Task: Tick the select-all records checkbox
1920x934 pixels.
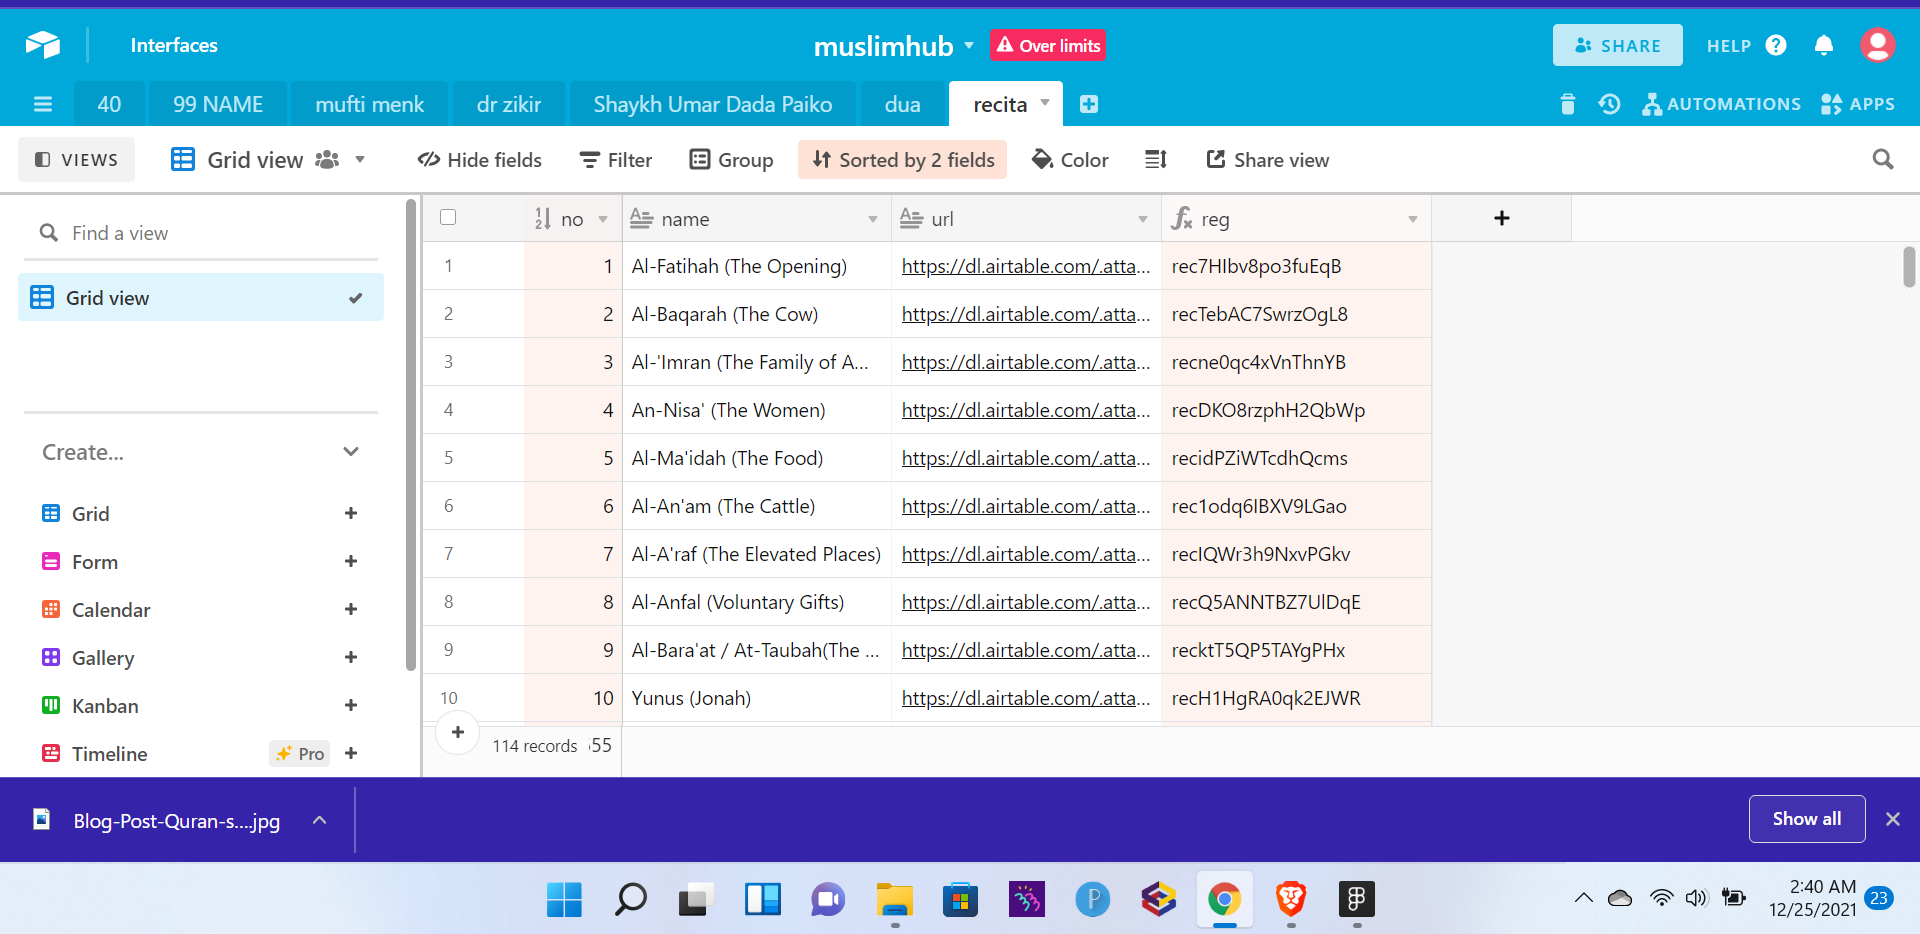Action: pyautogui.click(x=448, y=218)
